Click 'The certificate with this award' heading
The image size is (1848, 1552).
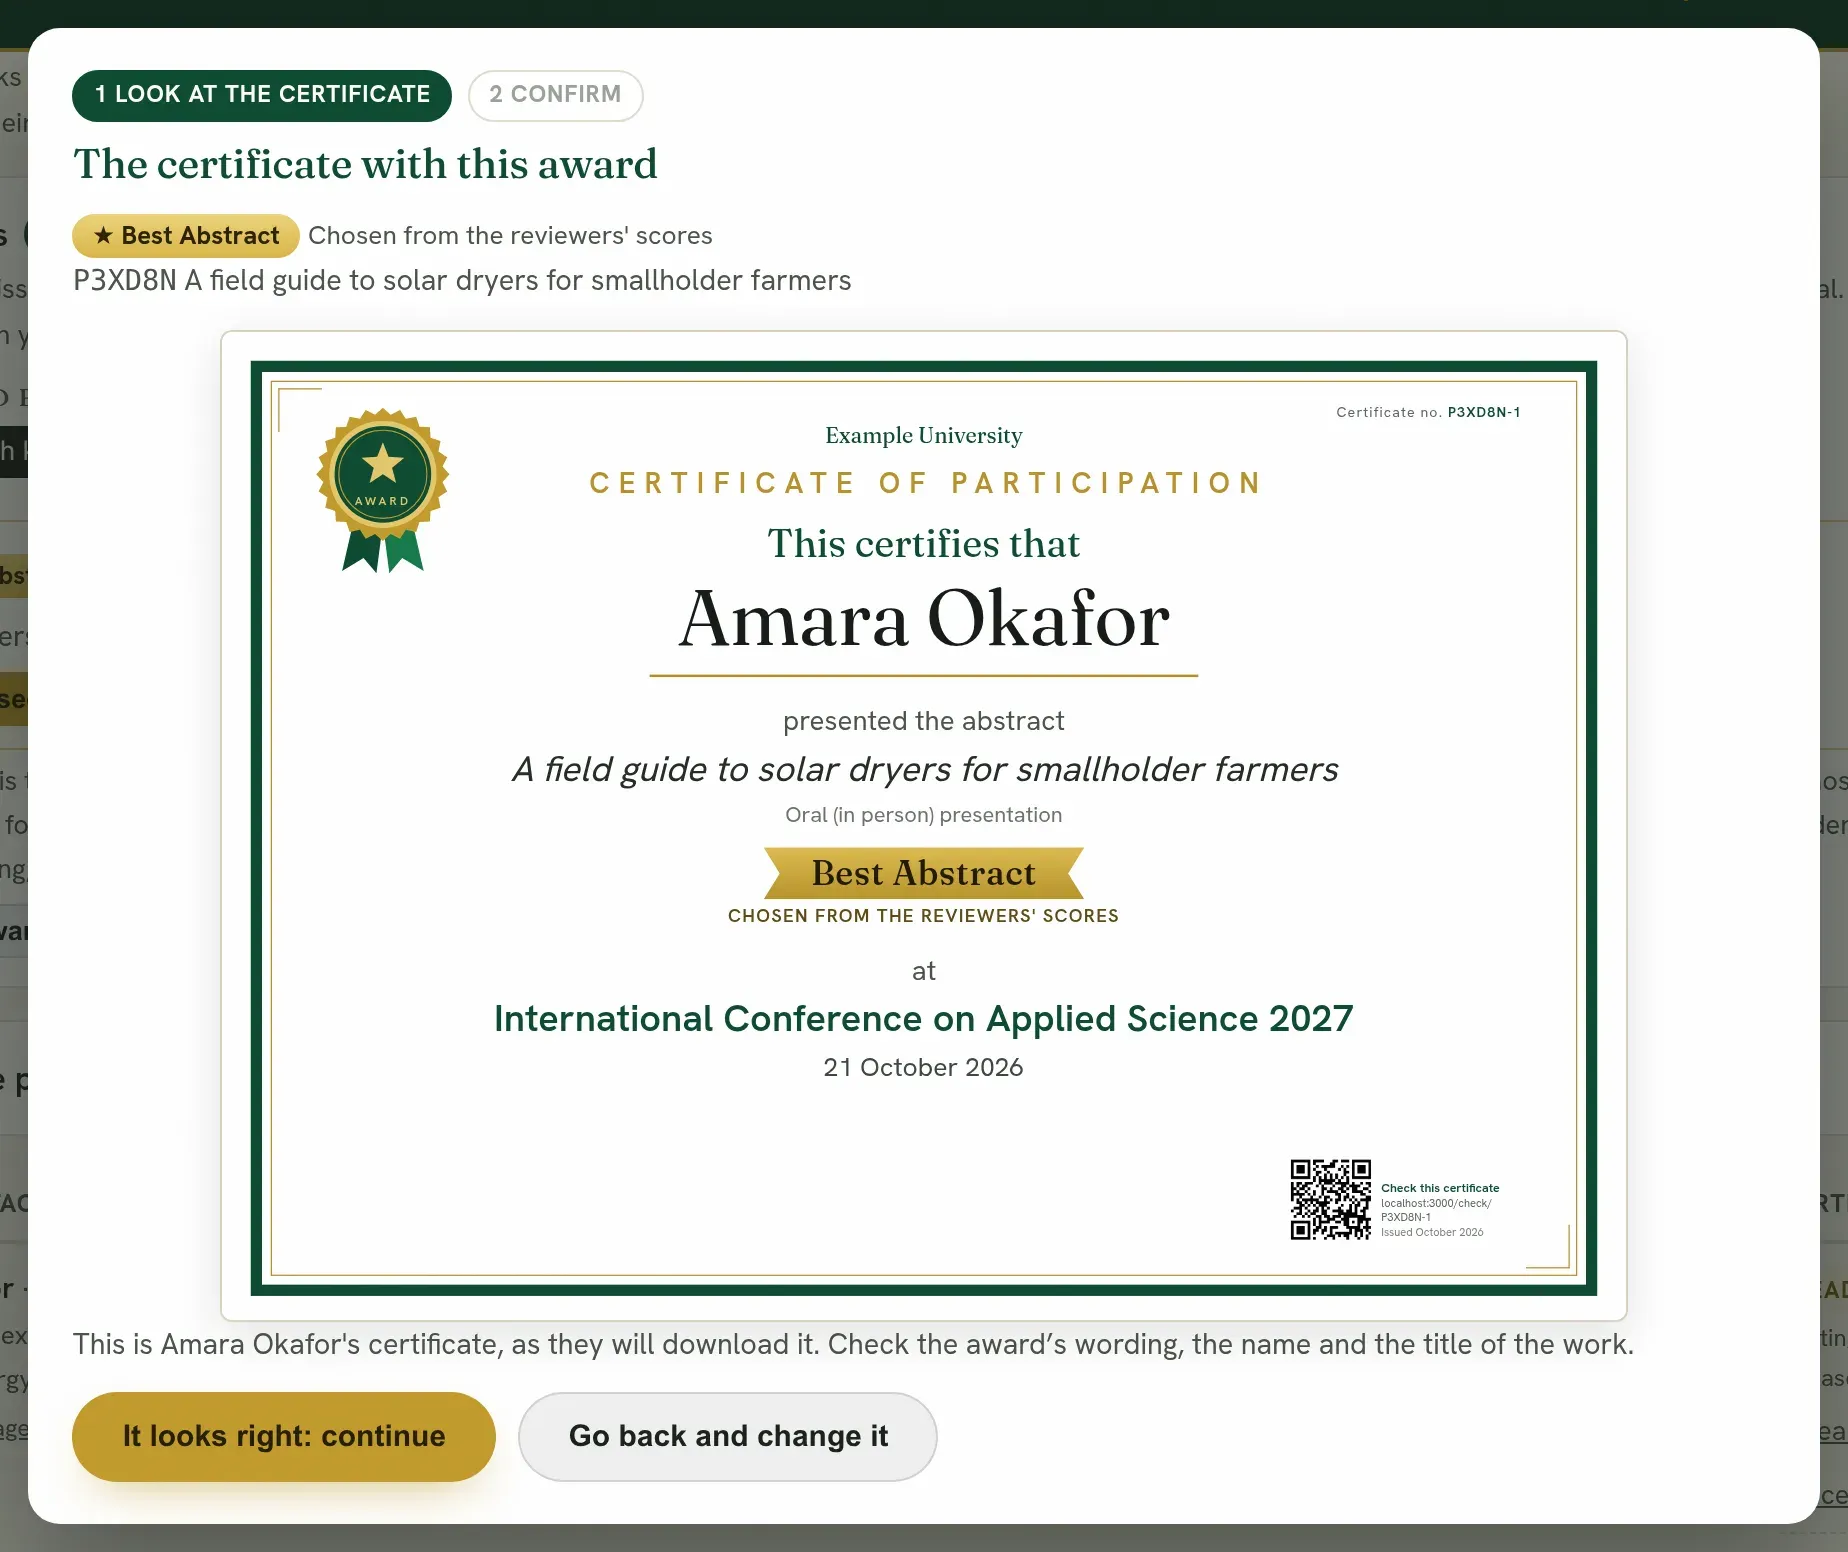coord(366,164)
